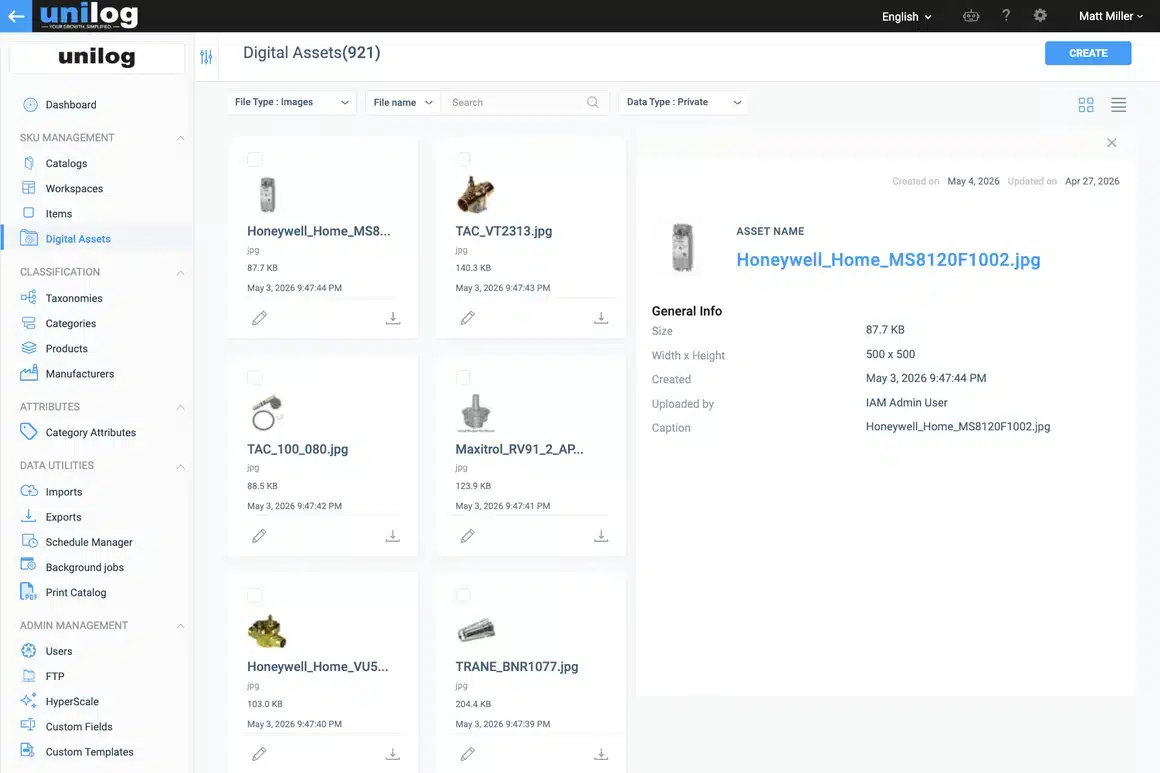Click the Taxonomies tree icon
This screenshot has width=1160, height=773.
29,297
